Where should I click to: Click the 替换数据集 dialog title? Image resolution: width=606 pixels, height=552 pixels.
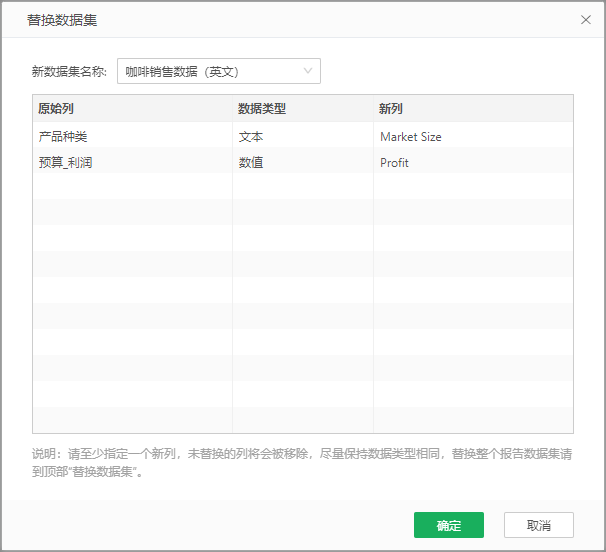[x=62, y=20]
